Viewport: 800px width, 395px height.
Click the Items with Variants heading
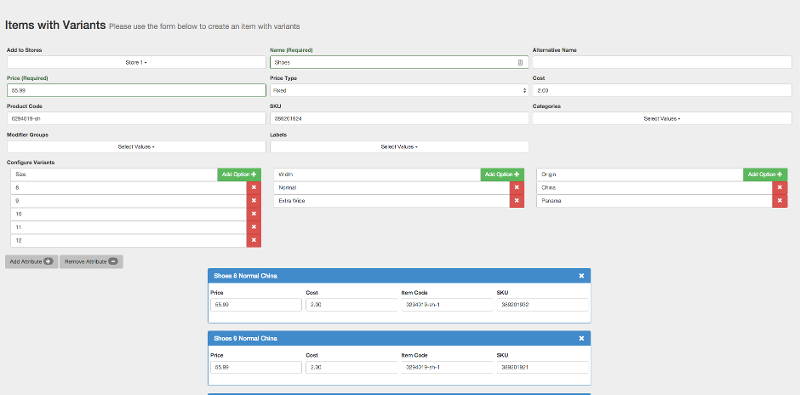coord(55,25)
